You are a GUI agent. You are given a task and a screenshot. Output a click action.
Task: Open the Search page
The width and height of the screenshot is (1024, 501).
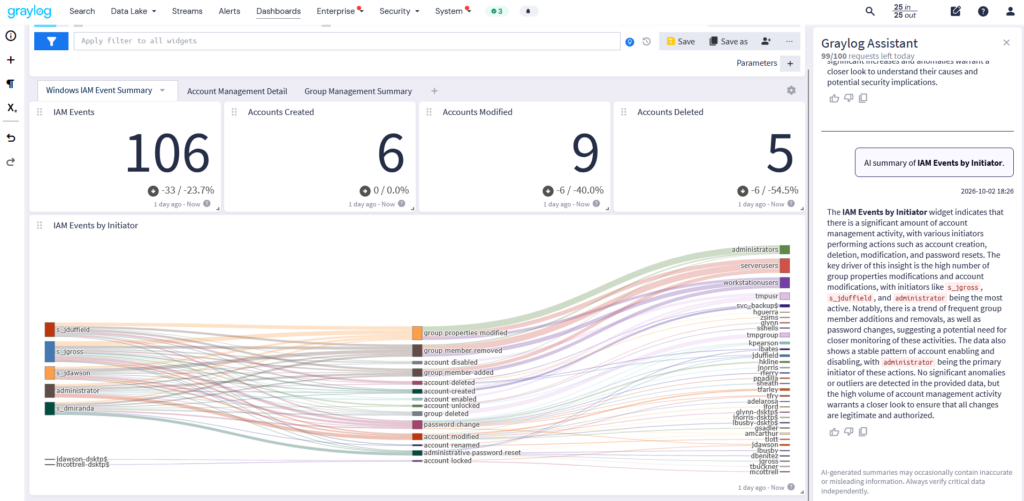click(82, 11)
